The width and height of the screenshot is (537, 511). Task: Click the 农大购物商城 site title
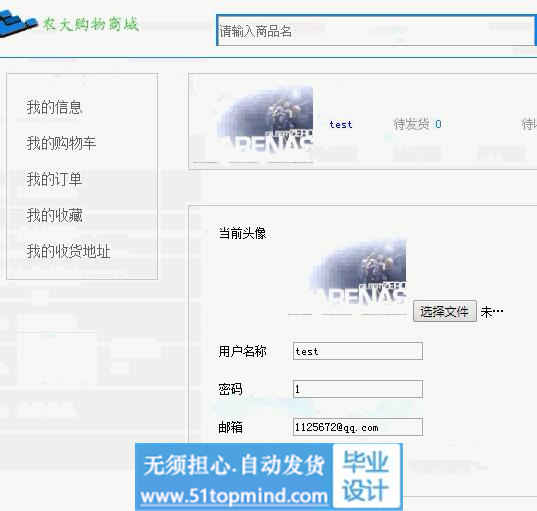(x=91, y=24)
